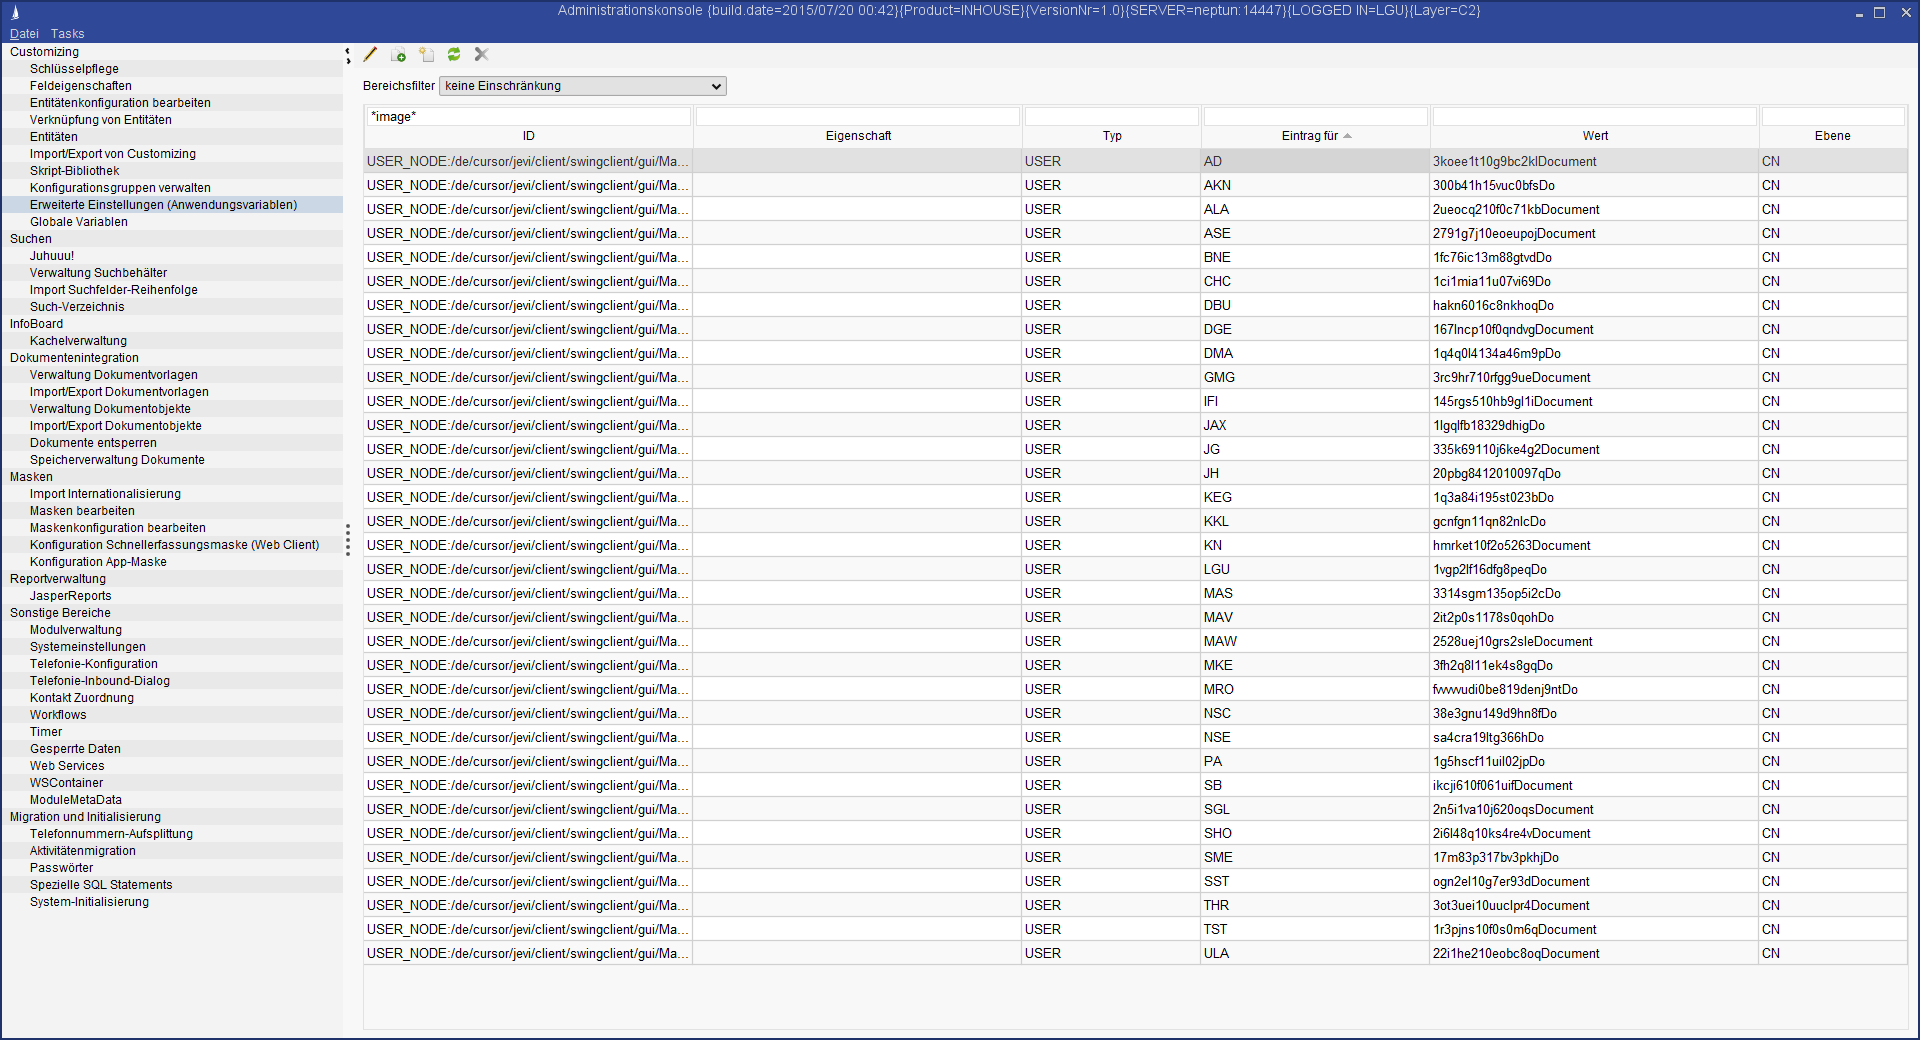
Task: Sort table by the Wert column header
Action: click(1595, 136)
